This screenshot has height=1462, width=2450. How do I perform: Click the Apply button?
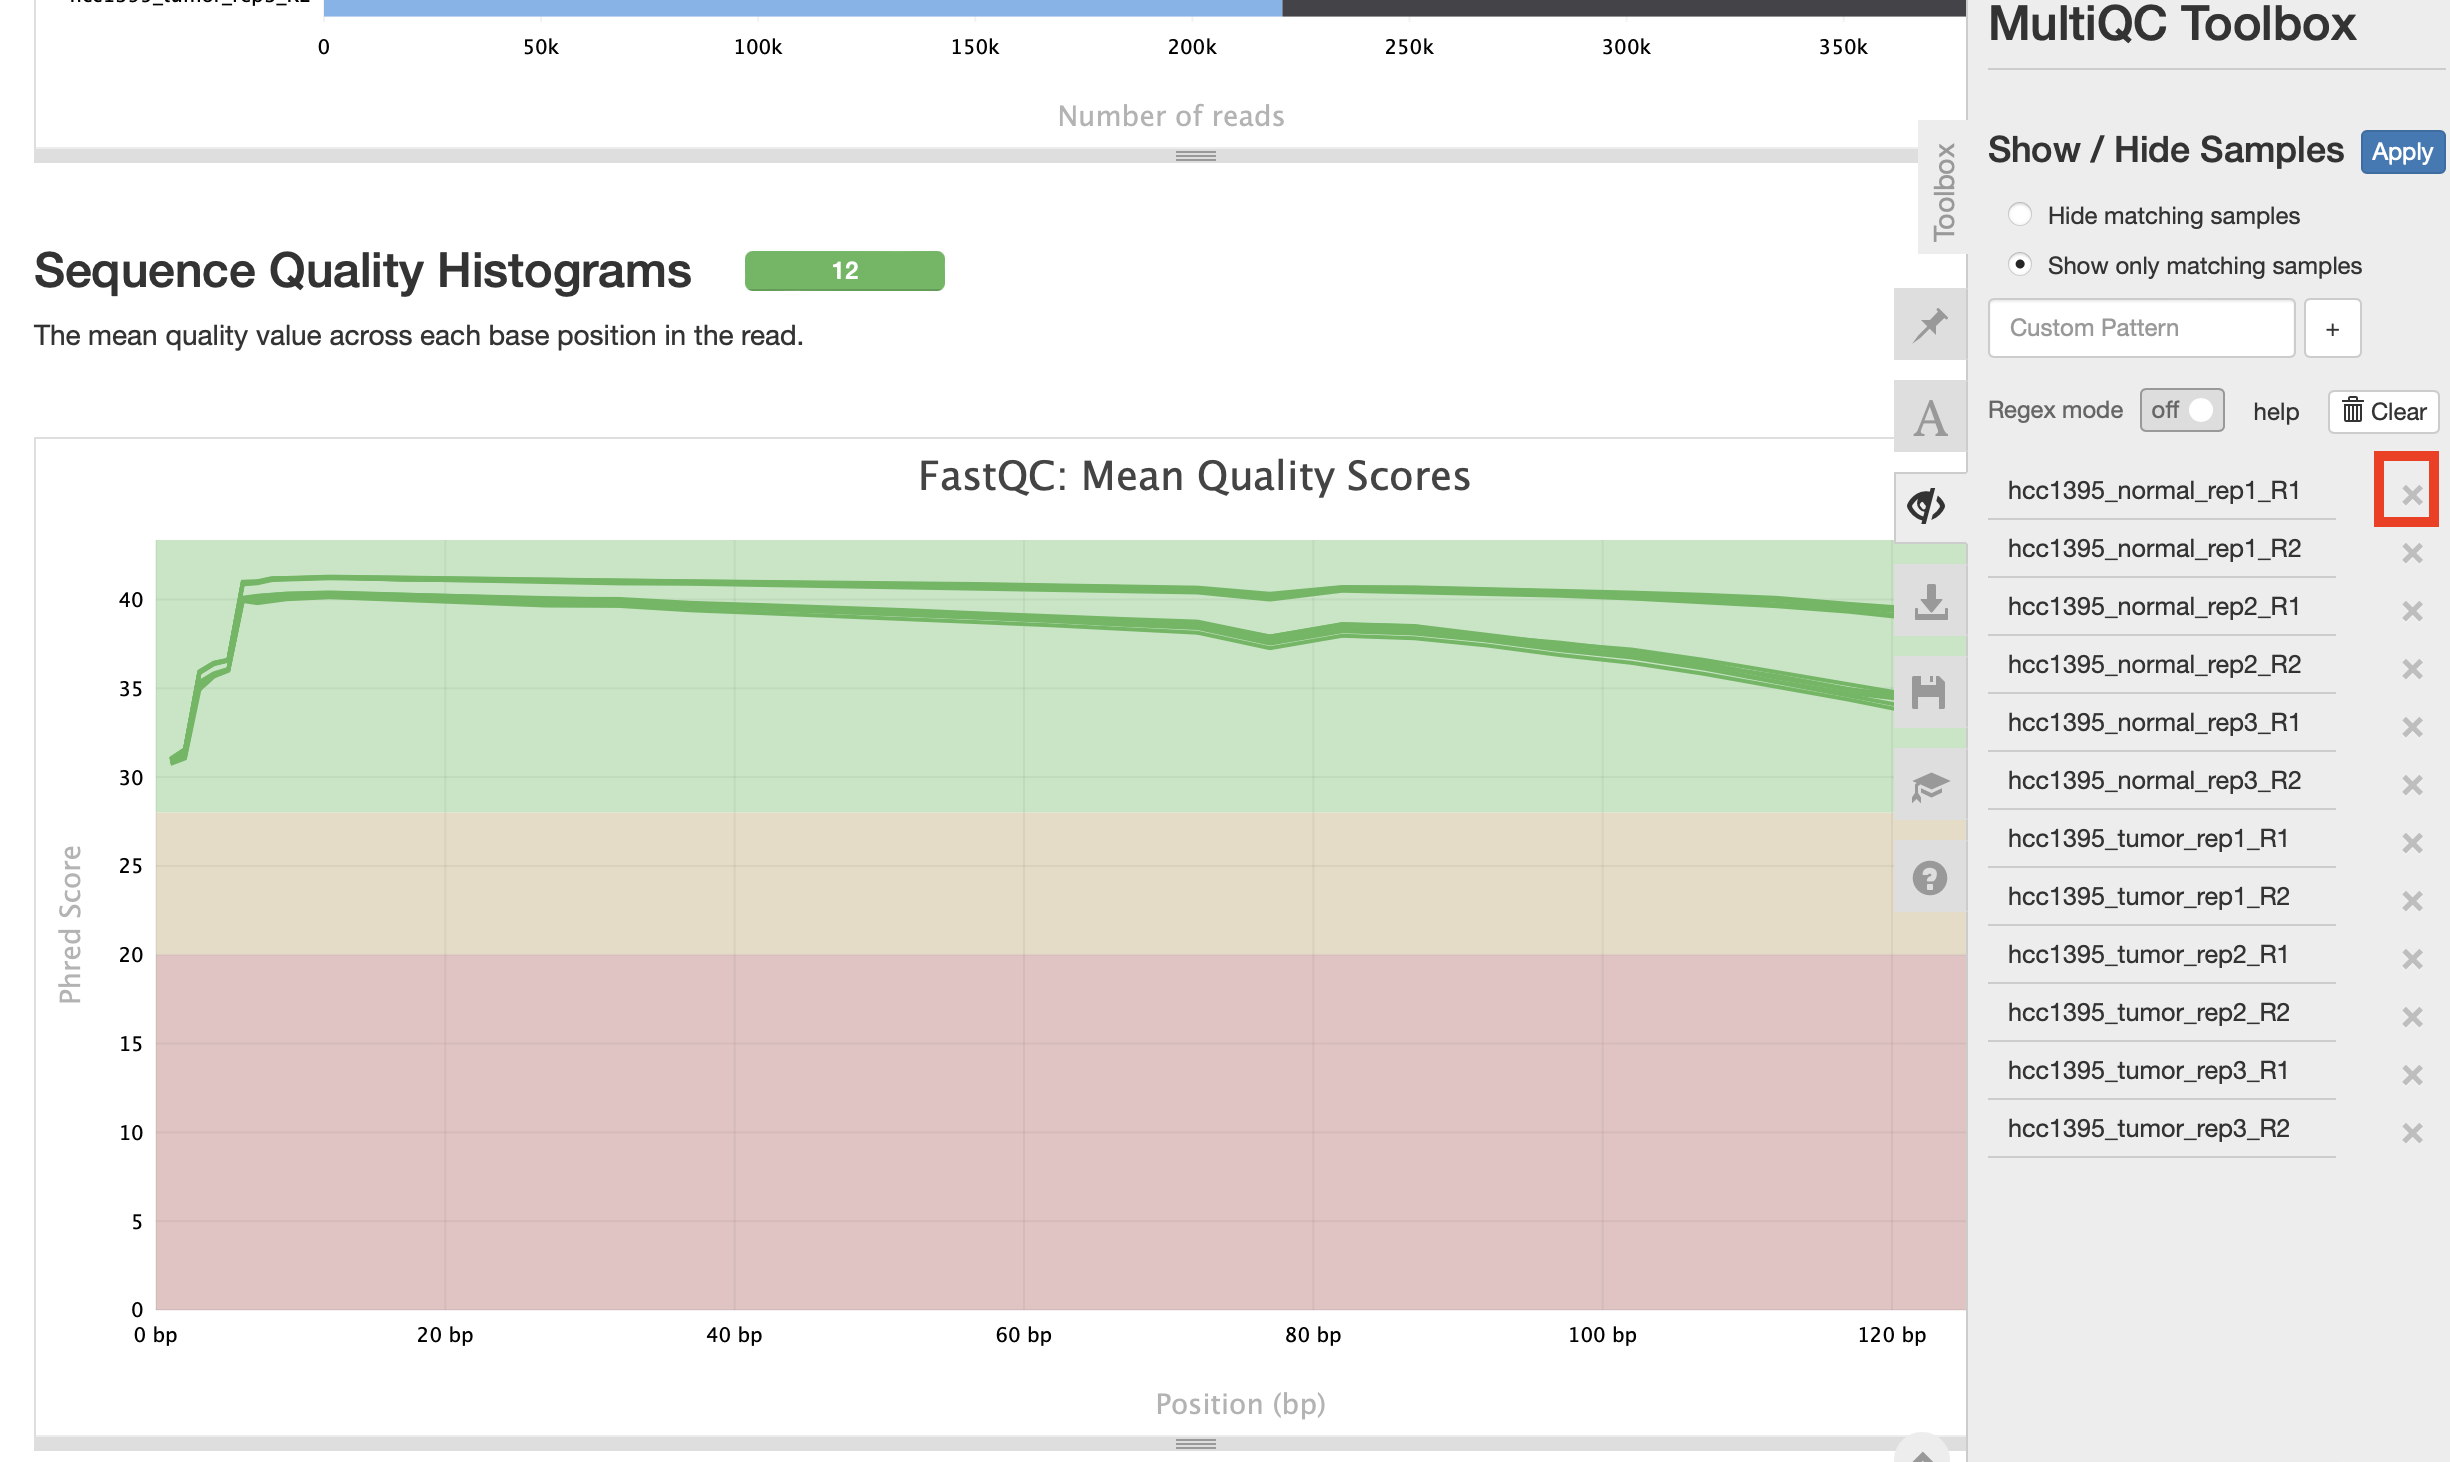2402,152
